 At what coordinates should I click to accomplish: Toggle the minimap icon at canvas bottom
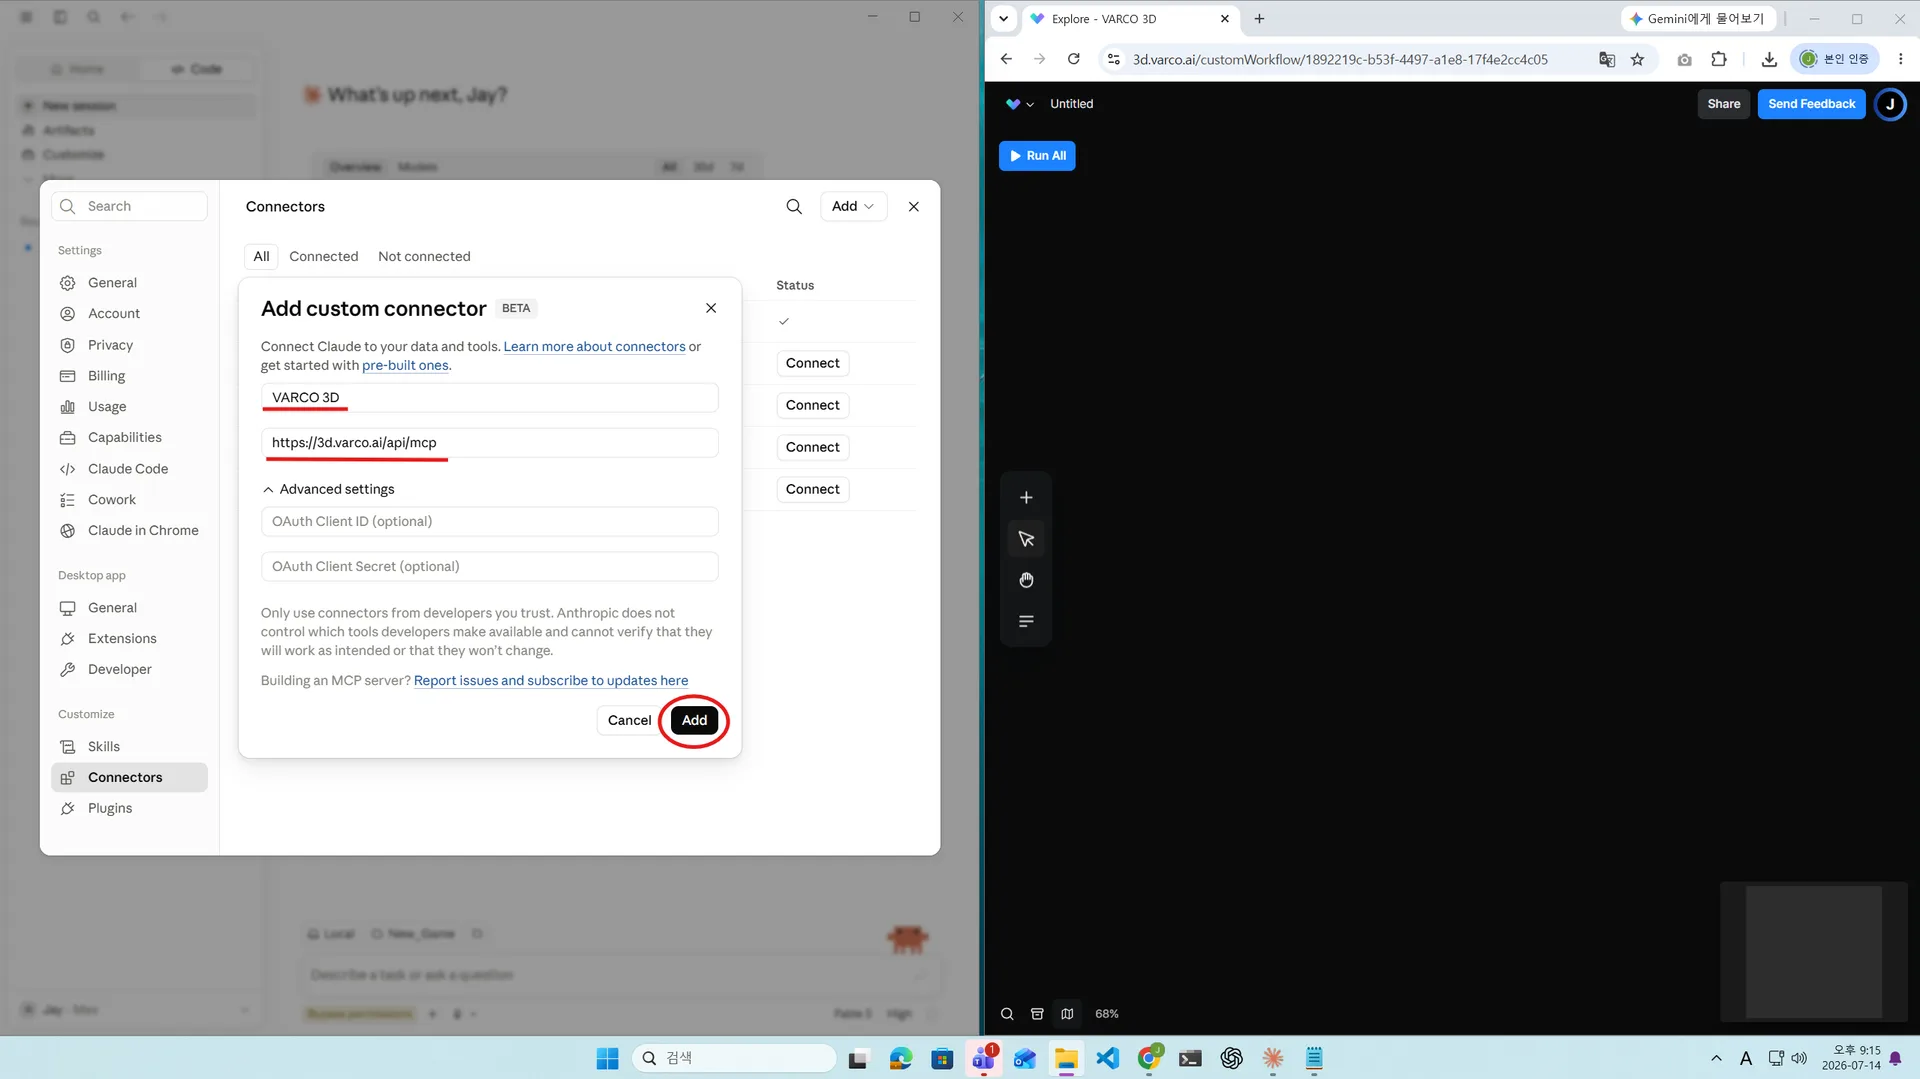pos(1067,1014)
